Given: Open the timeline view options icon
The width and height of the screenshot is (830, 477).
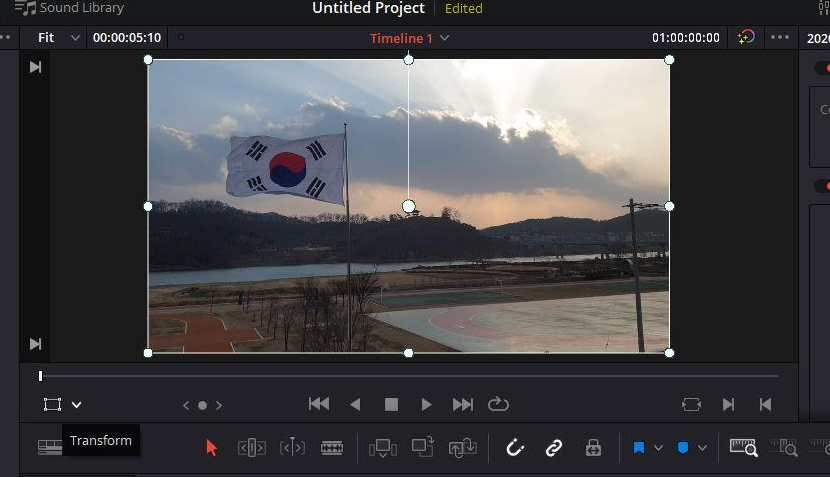Looking at the screenshot, I should (50, 447).
